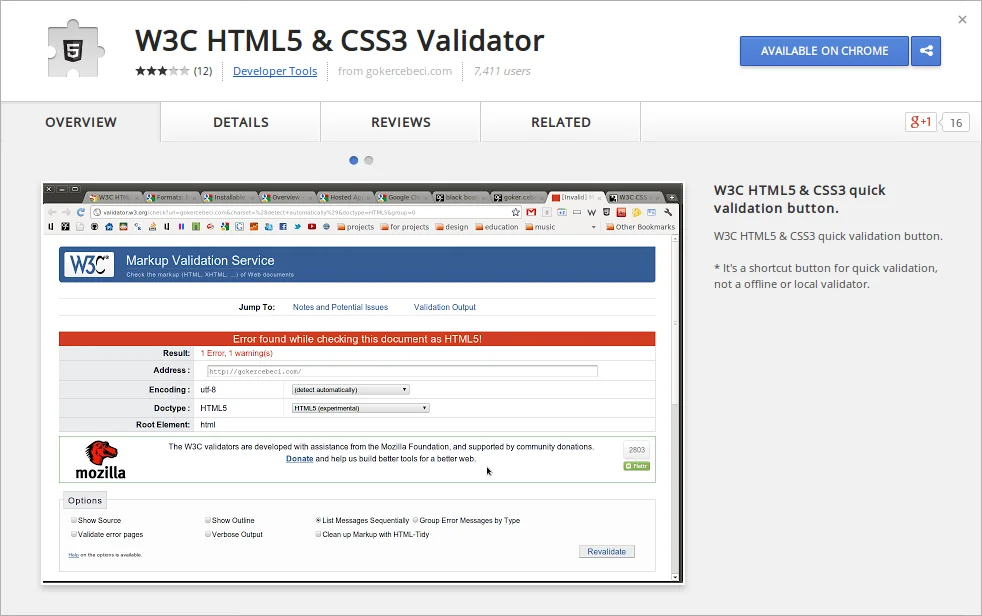Tick Clean up Markup with HTML-Tidy checkbox
Screen dimensions: 982x616
point(318,534)
